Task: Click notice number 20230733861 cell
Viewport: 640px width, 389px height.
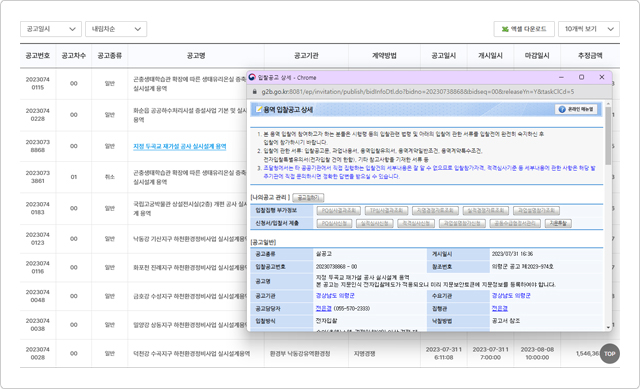Action: coord(38,177)
